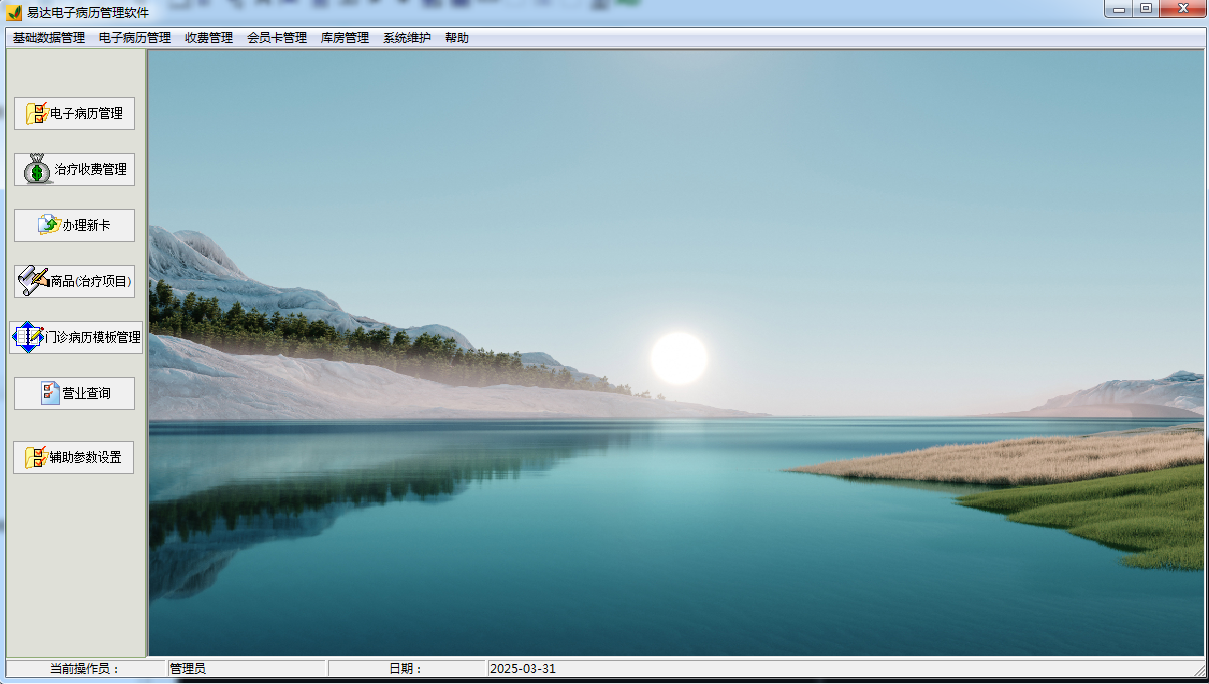This screenshot has width=1209, height=684.
Task: Maximize the application window
Action: pos(1146,9)
